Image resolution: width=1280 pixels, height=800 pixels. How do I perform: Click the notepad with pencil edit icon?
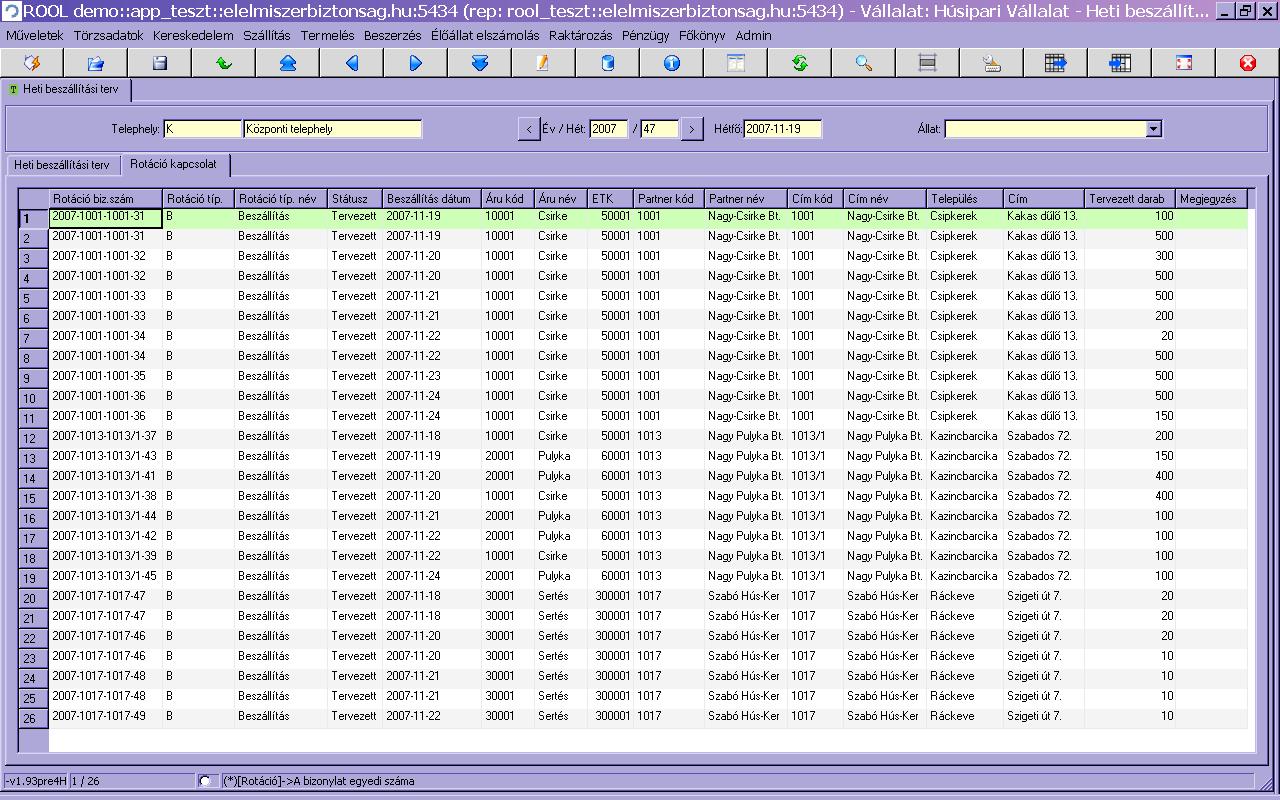click(544, 63)
